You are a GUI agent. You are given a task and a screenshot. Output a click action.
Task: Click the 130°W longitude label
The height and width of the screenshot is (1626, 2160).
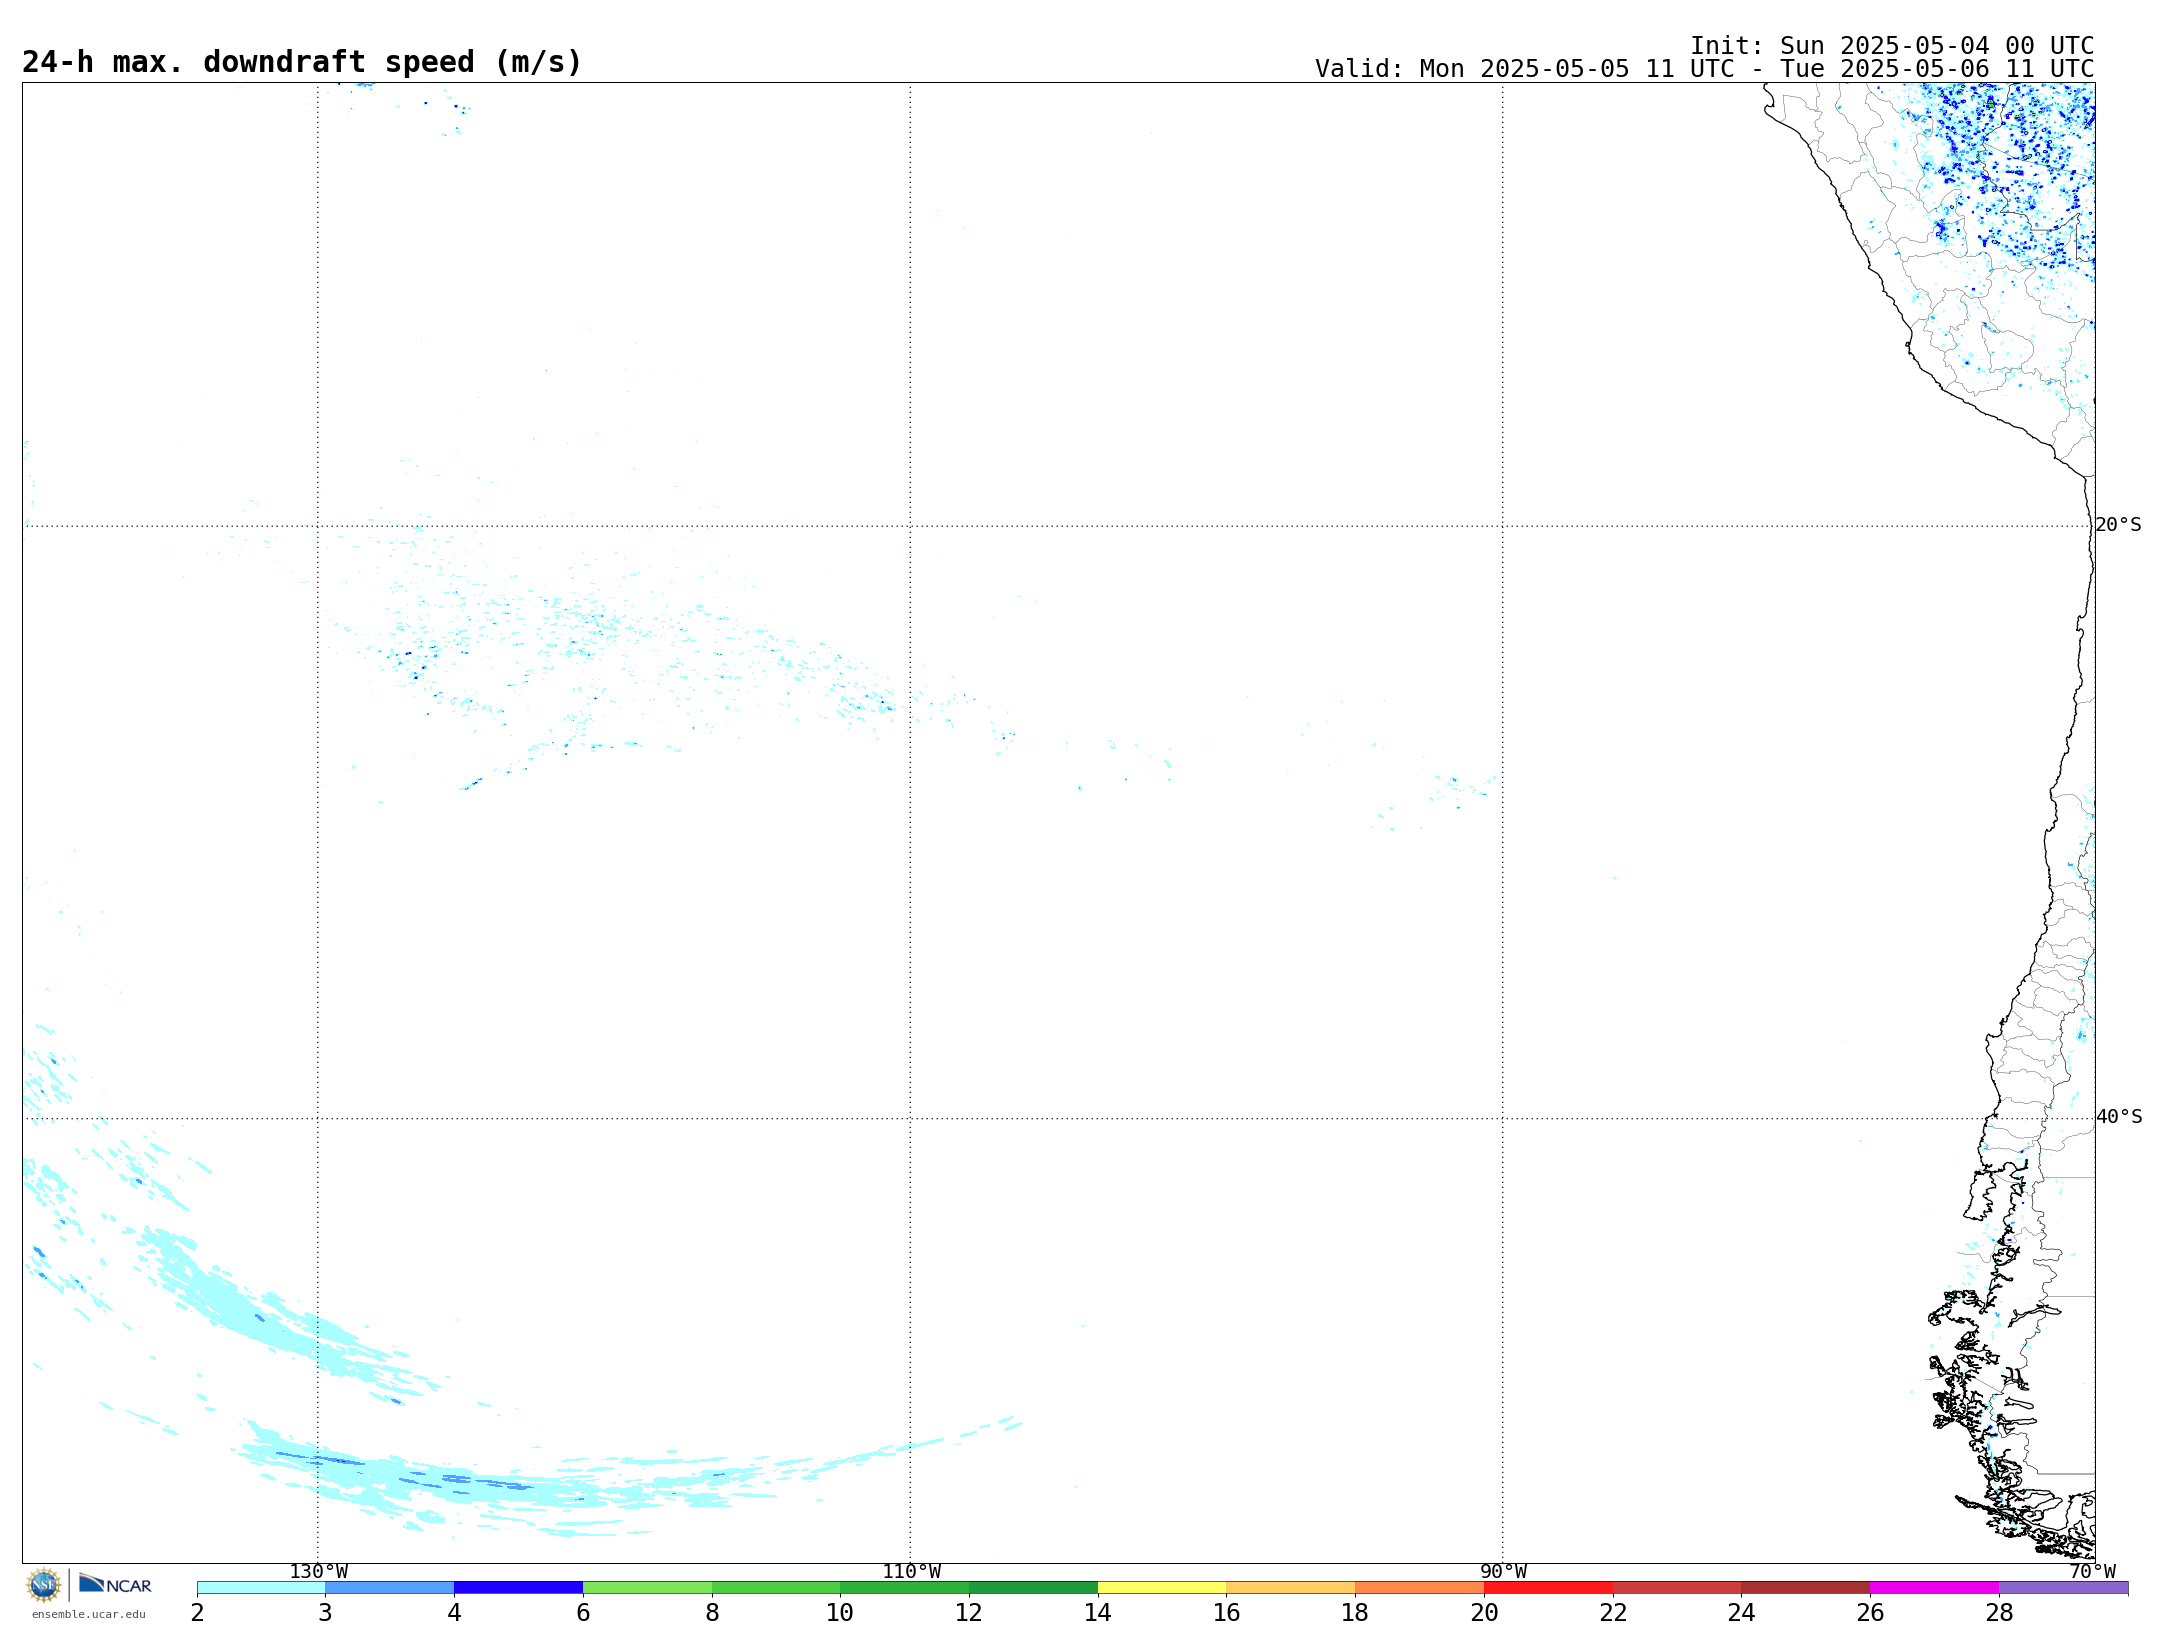point(319,1572)
